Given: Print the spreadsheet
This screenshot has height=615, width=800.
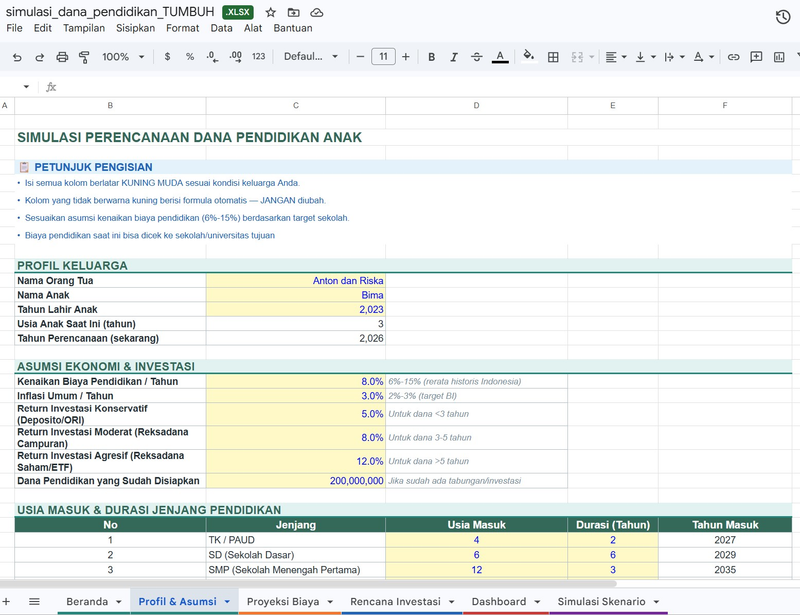Looking at the screenshot, I should (x=62, y=57).
